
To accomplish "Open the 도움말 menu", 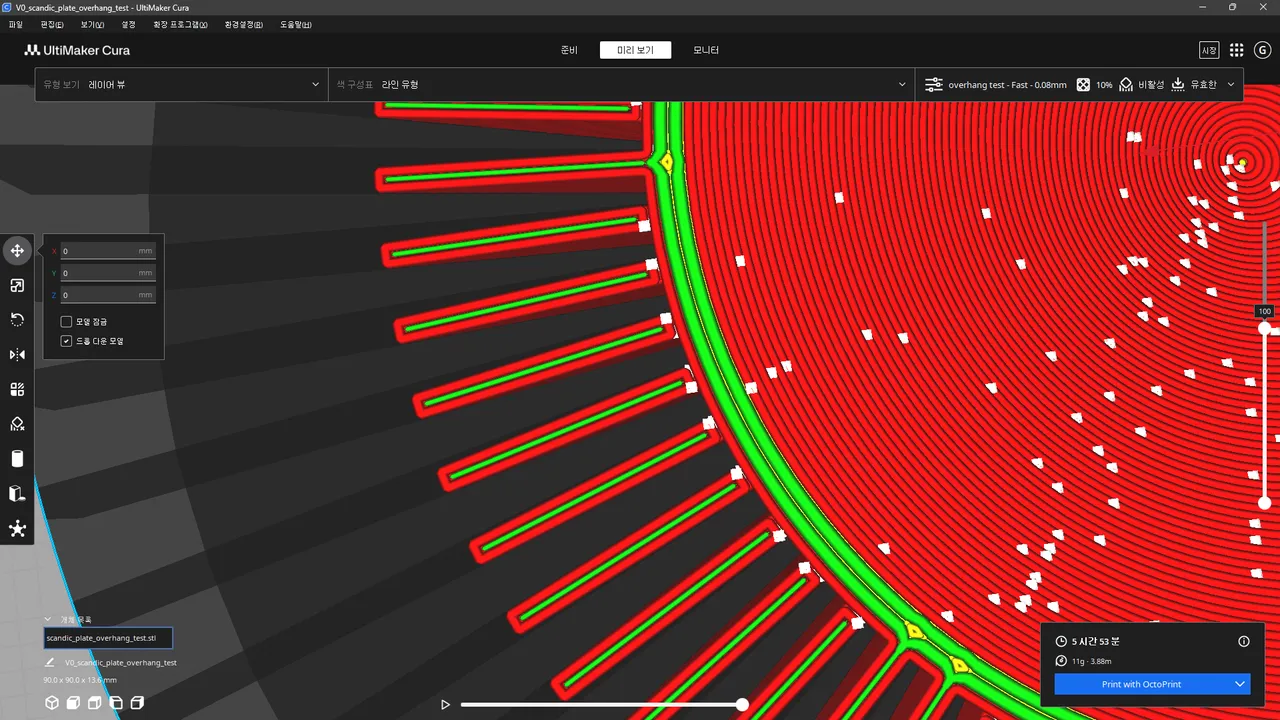I will click(x=296, y=24).
